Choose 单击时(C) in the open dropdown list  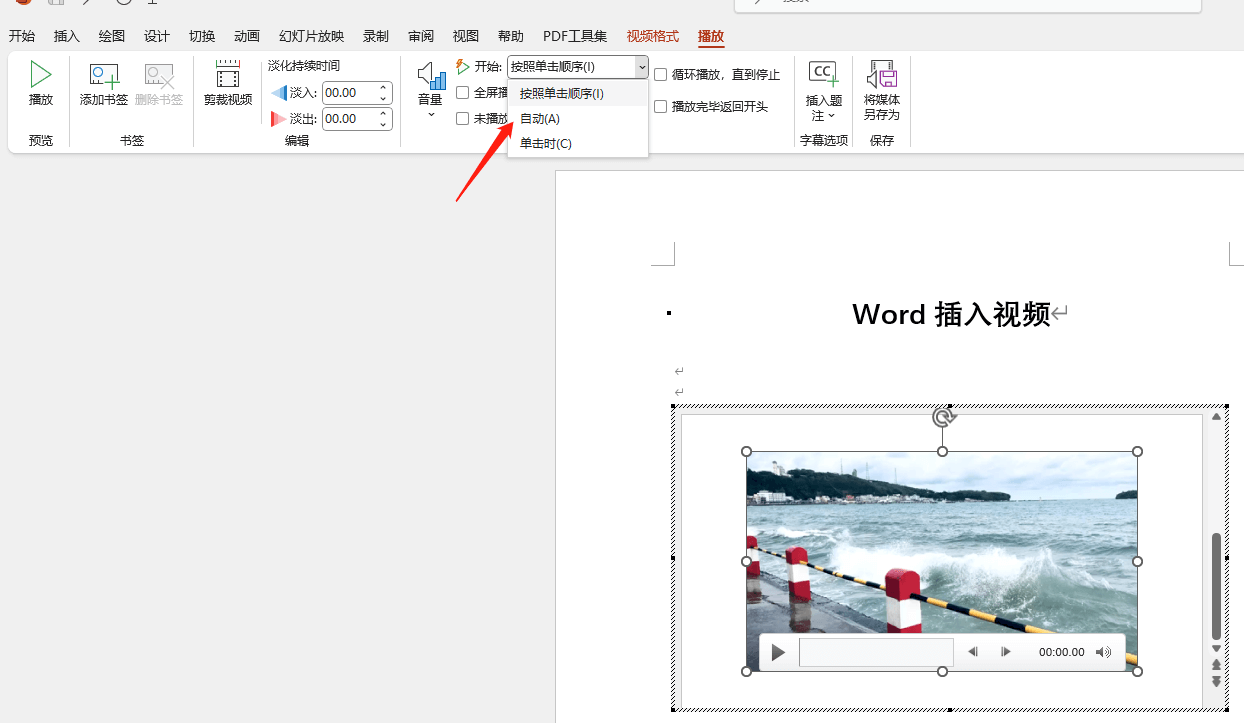[543, 143]
